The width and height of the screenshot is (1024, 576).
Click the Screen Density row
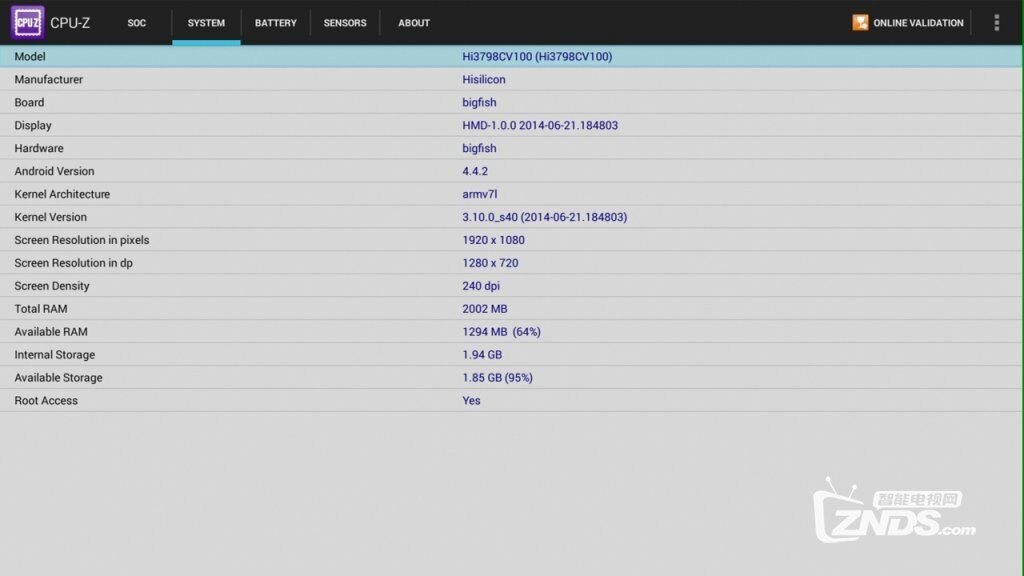[x=512, y=286]
